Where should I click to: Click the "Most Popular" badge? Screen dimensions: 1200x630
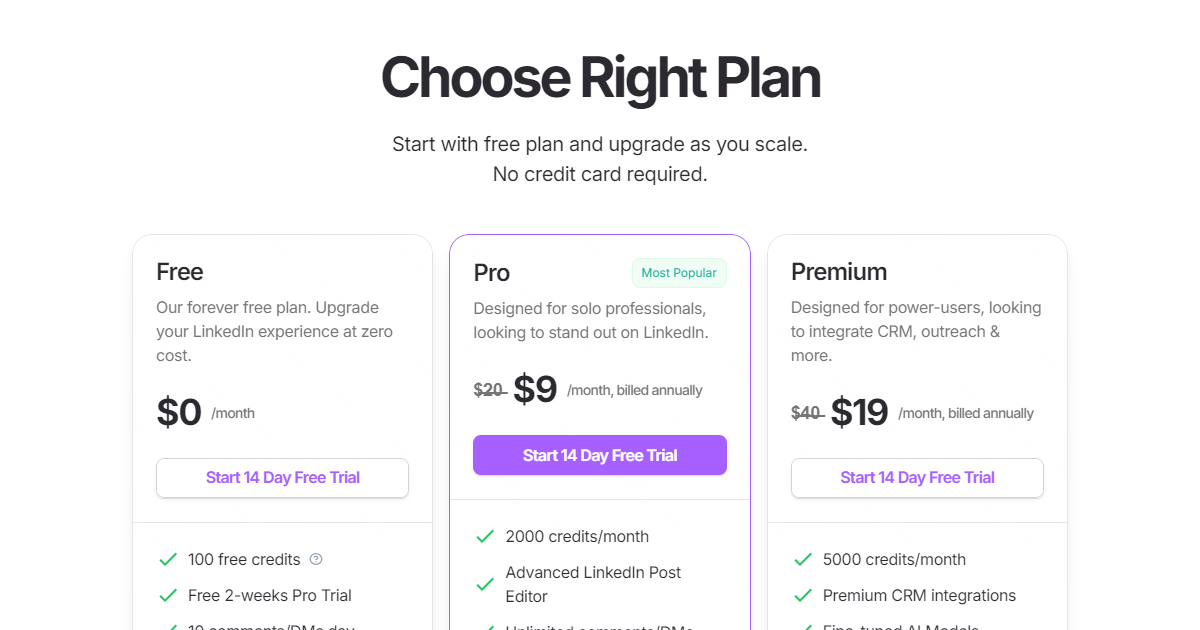point(679,272)
